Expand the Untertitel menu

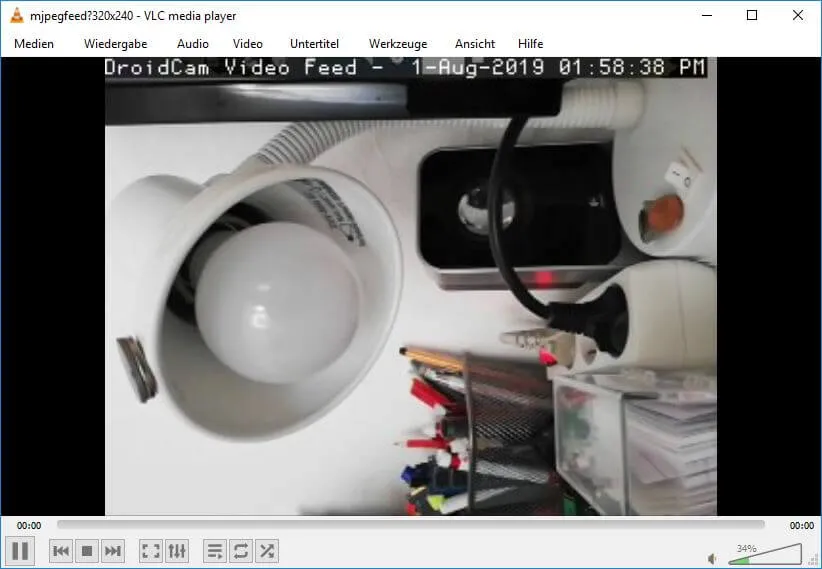pyautogui.click(x=315, y=44)
